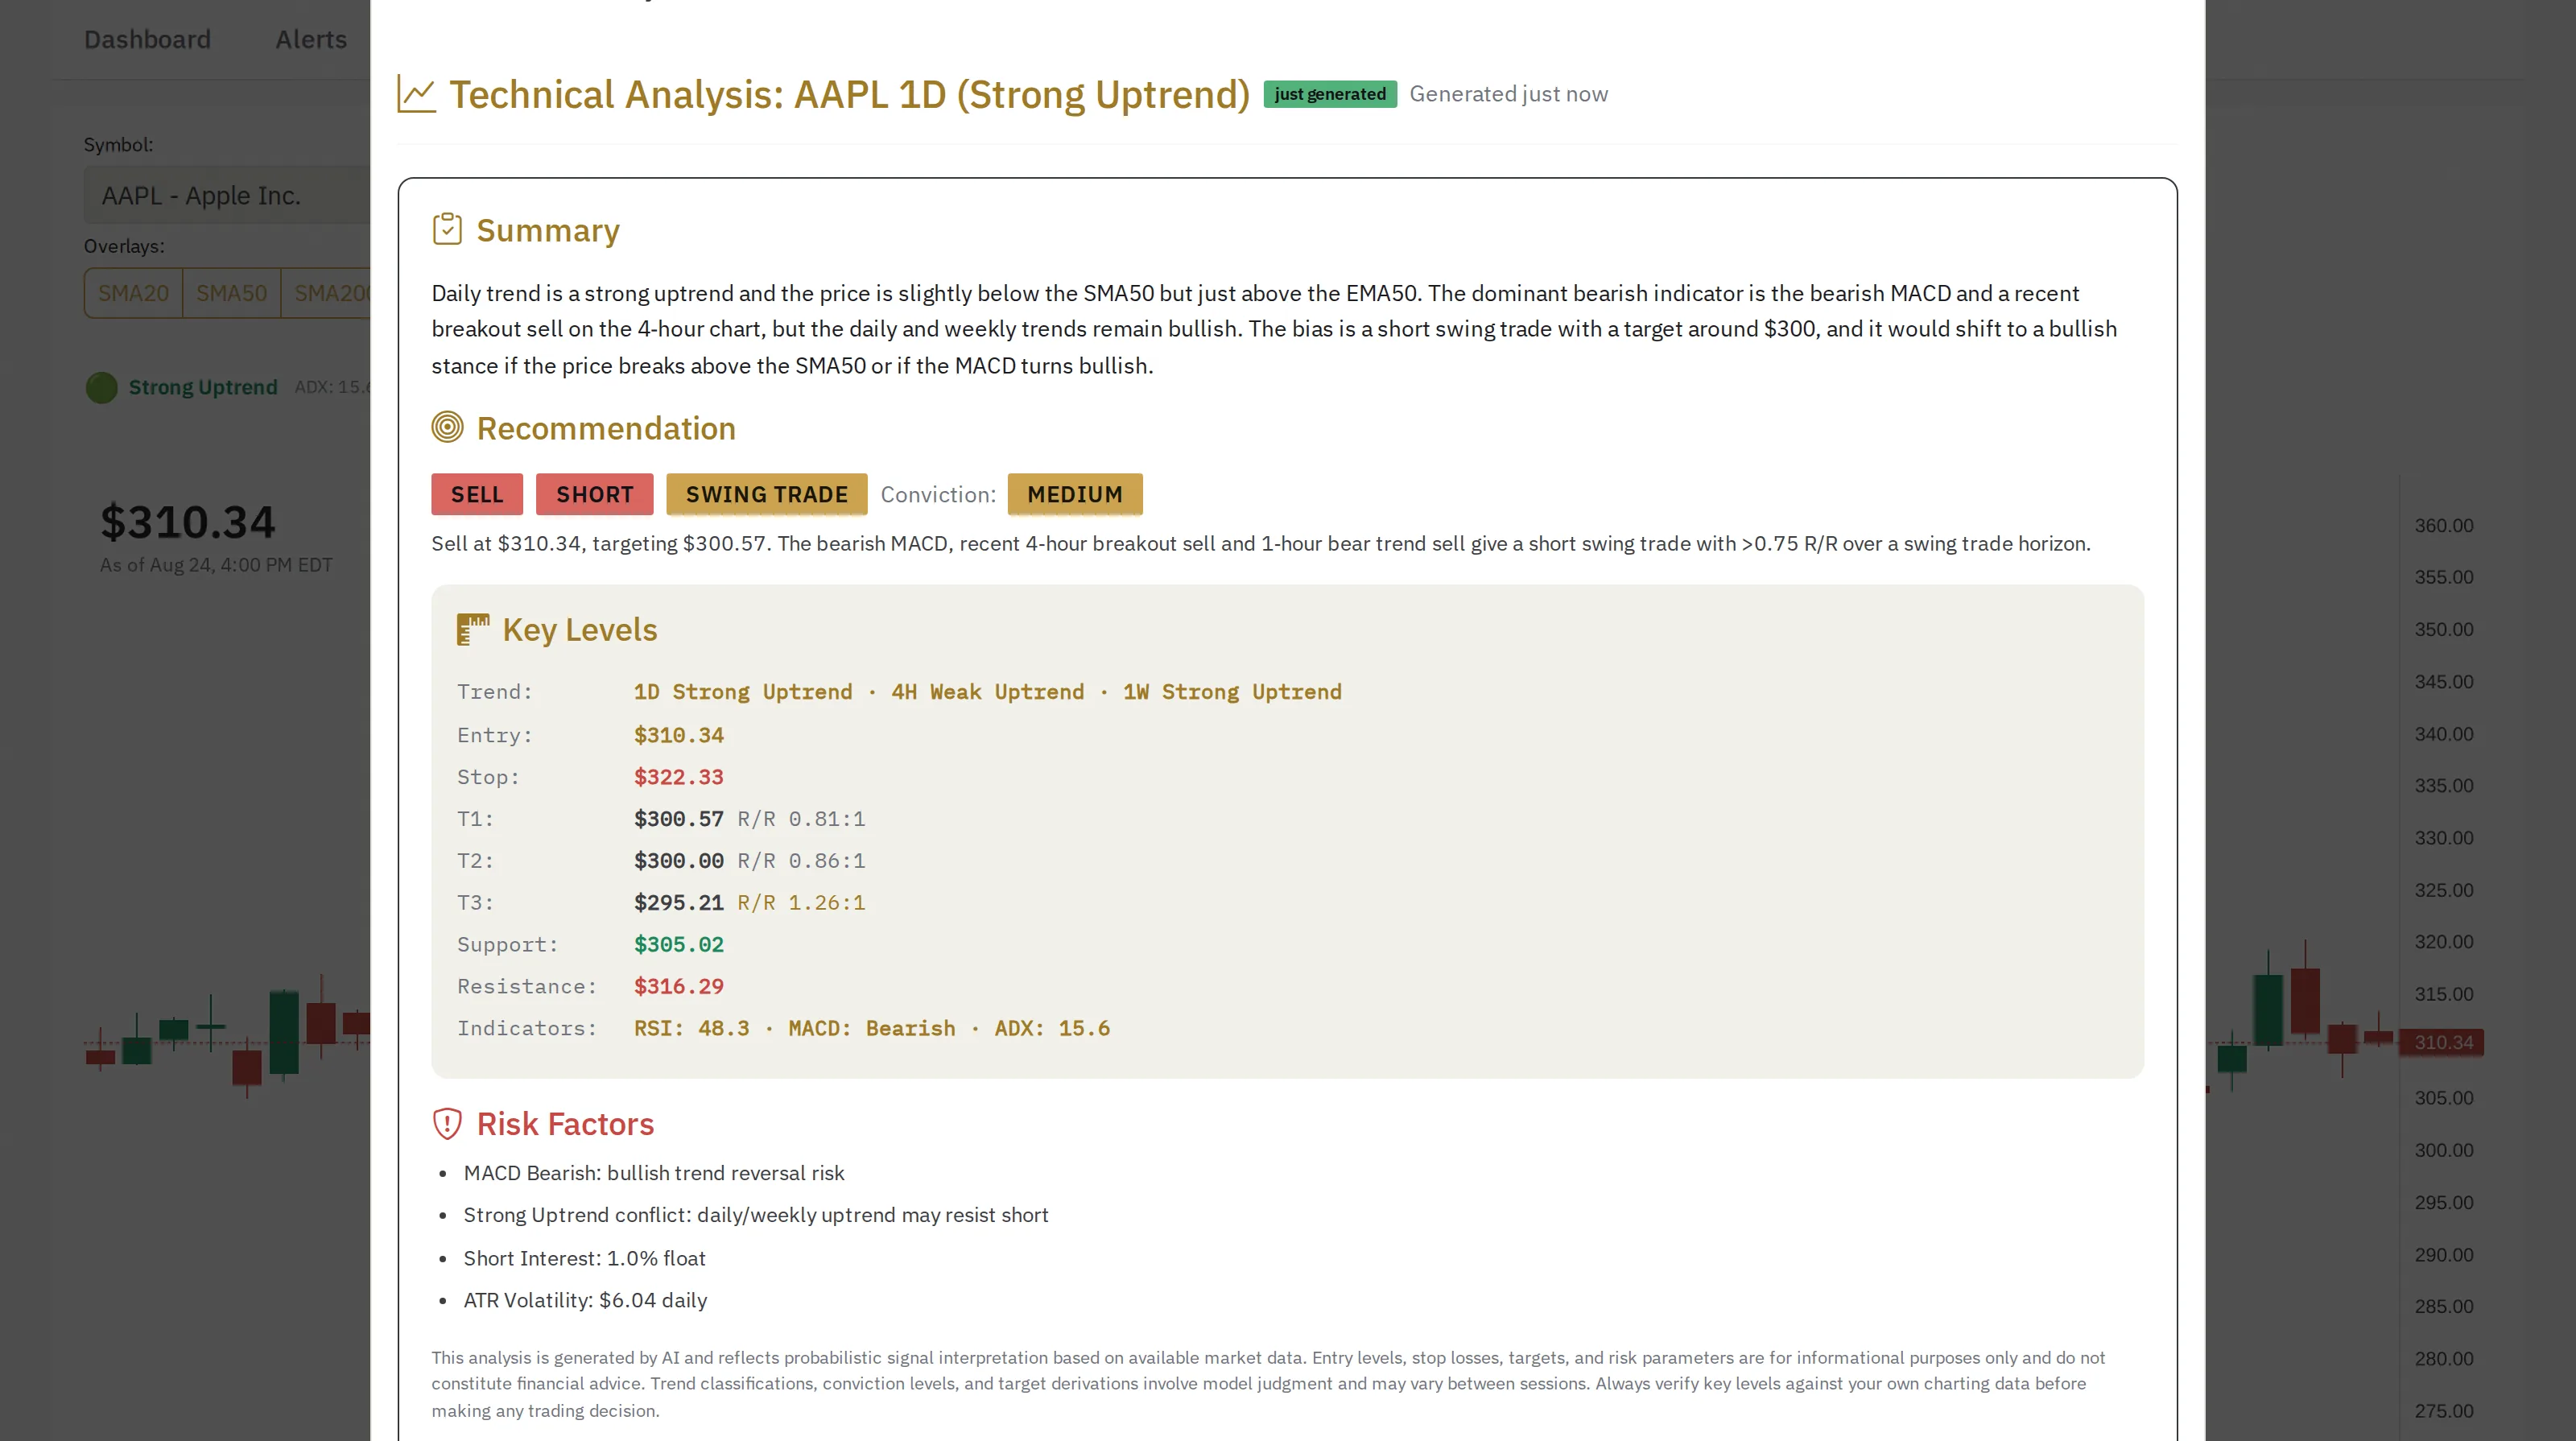Click the SWING TRADE badge
Screen dimensions: 2576x1441
[x=767, y=494]
